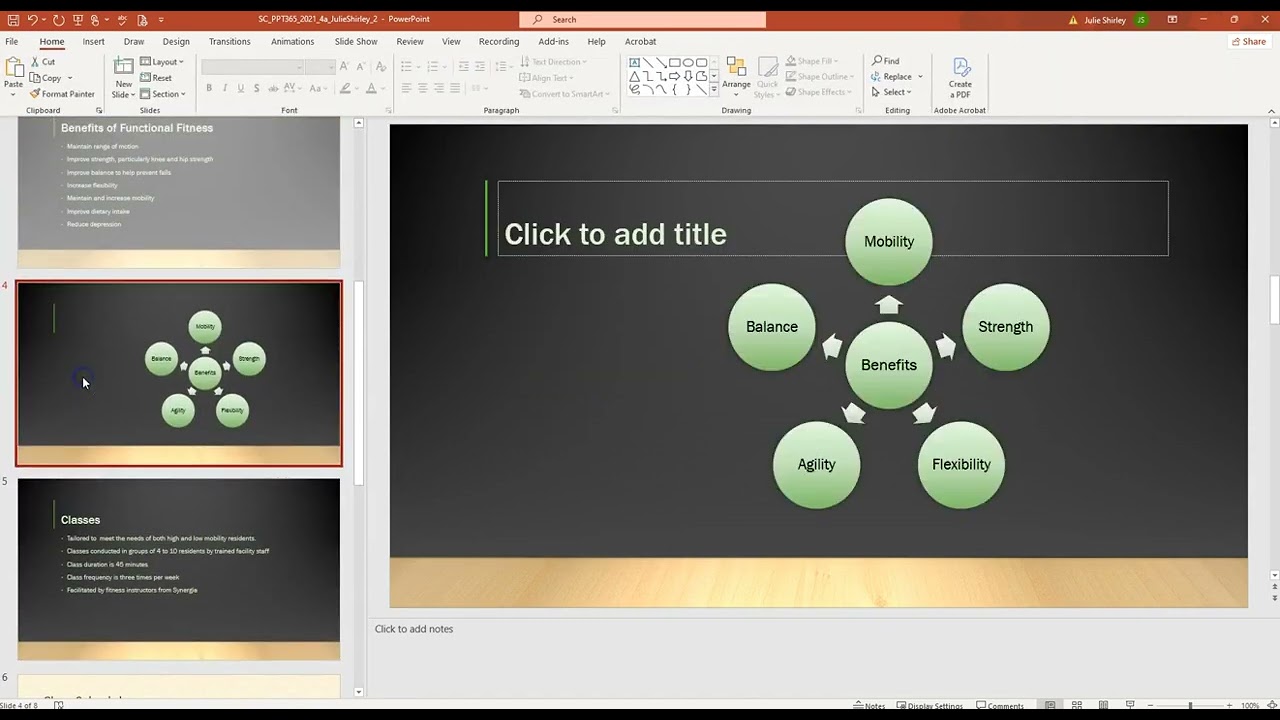The height and width of the screenshot is (720, 1280).
Task: Switch to Reading View in the status bar
Action: [x=1103, y=706]
